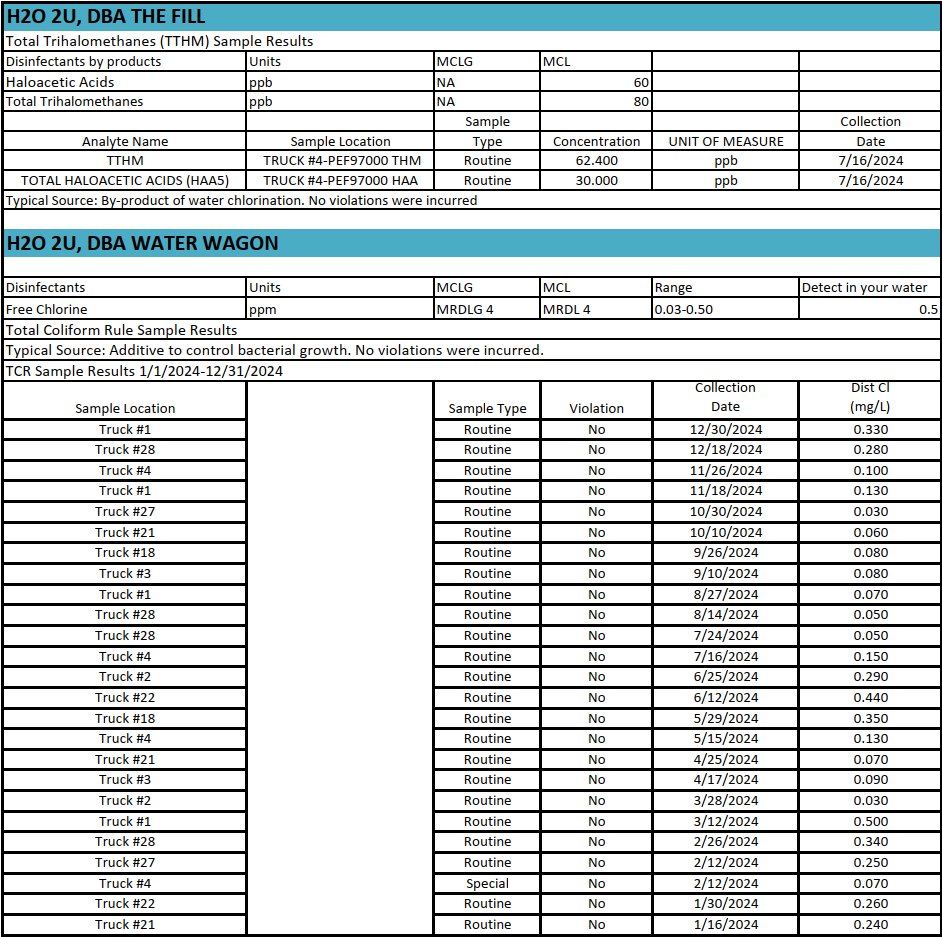The width and height of the screenshot is (942, 937).
Task: Click the "TRUCK #4-PEF97000 THM" sample location
Action: click(340, 161)
